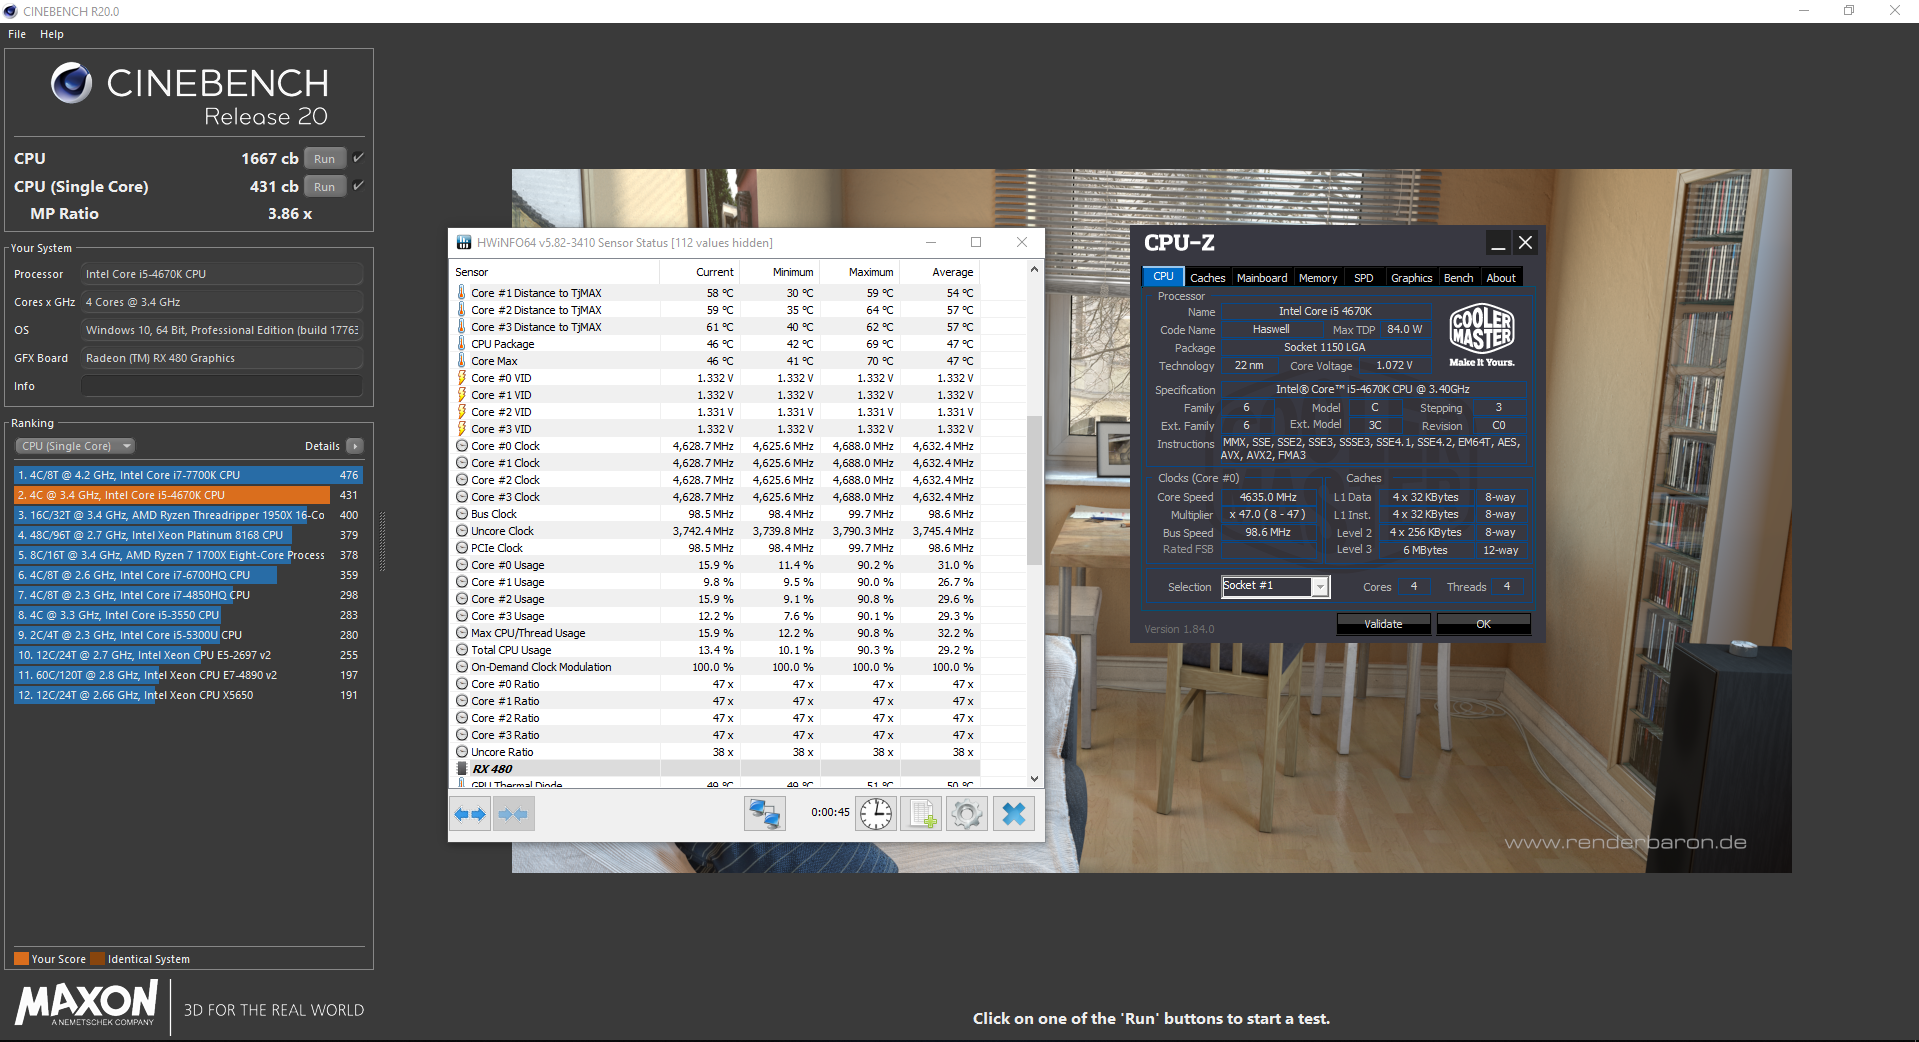
Task: Click the HWiNFO vertical scrollbar thumb
Action: click(1034, 490)
